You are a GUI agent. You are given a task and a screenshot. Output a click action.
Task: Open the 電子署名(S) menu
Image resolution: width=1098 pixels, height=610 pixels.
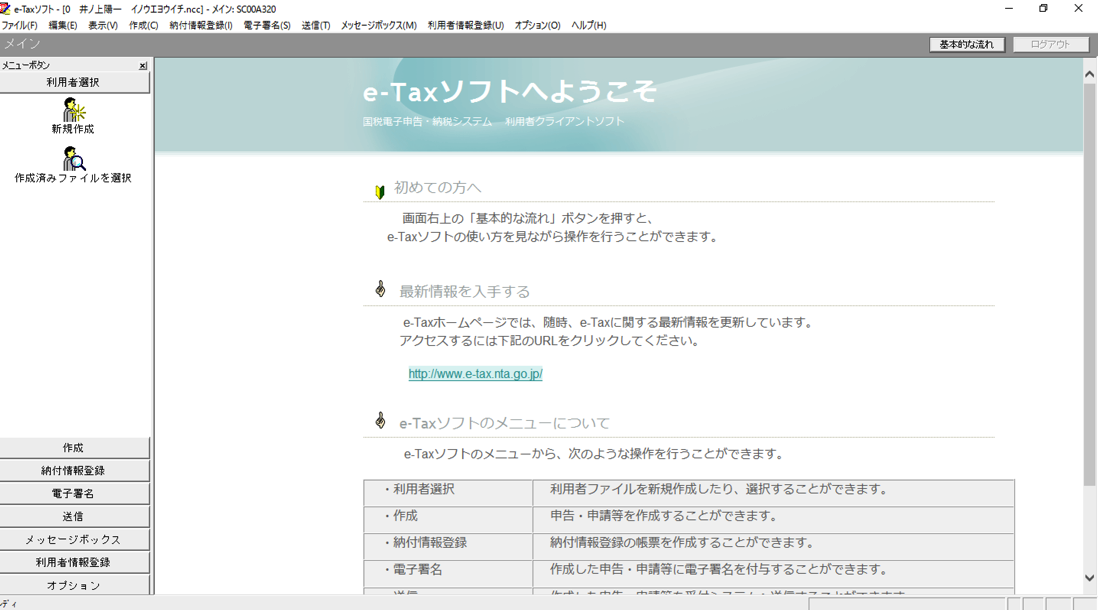coord(267,25)
